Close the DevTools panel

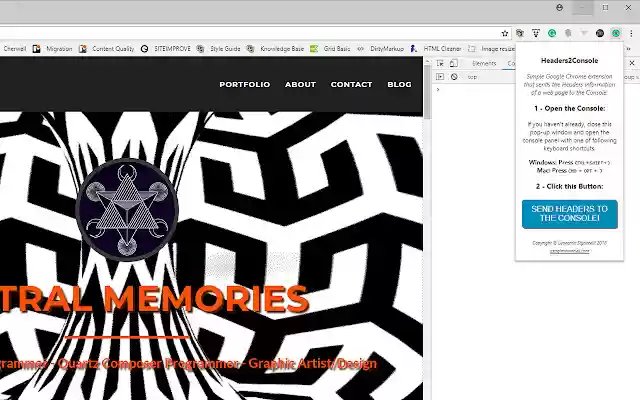[632, 63]
